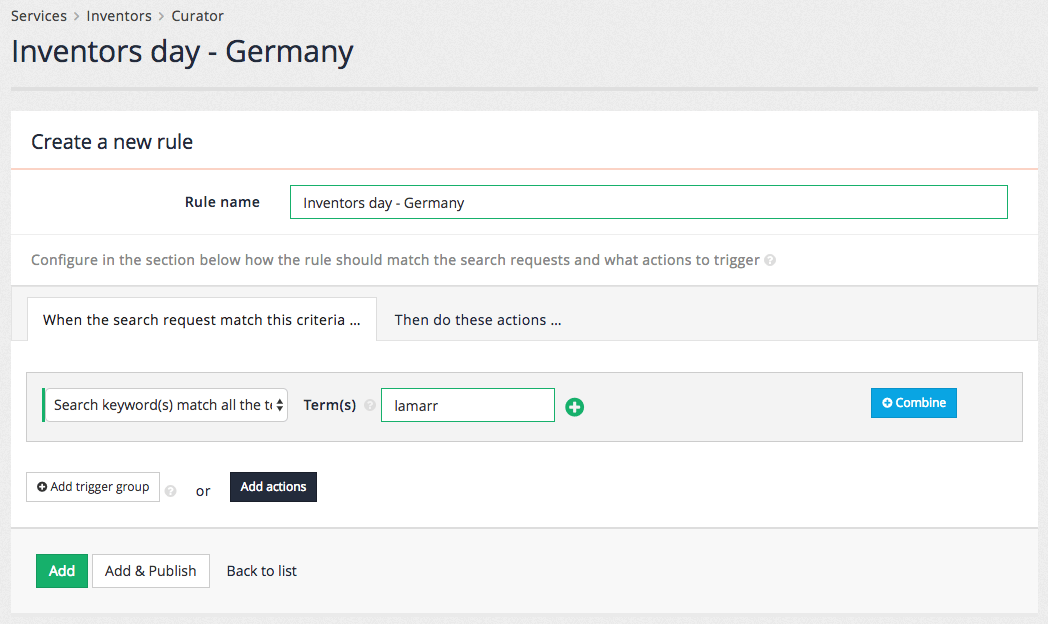Click the plus icon inside the Combine button
Screen dimensions: 1048x624
887,402
